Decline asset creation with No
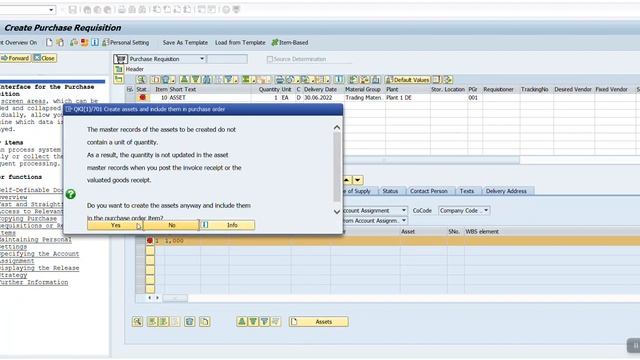 171,225
